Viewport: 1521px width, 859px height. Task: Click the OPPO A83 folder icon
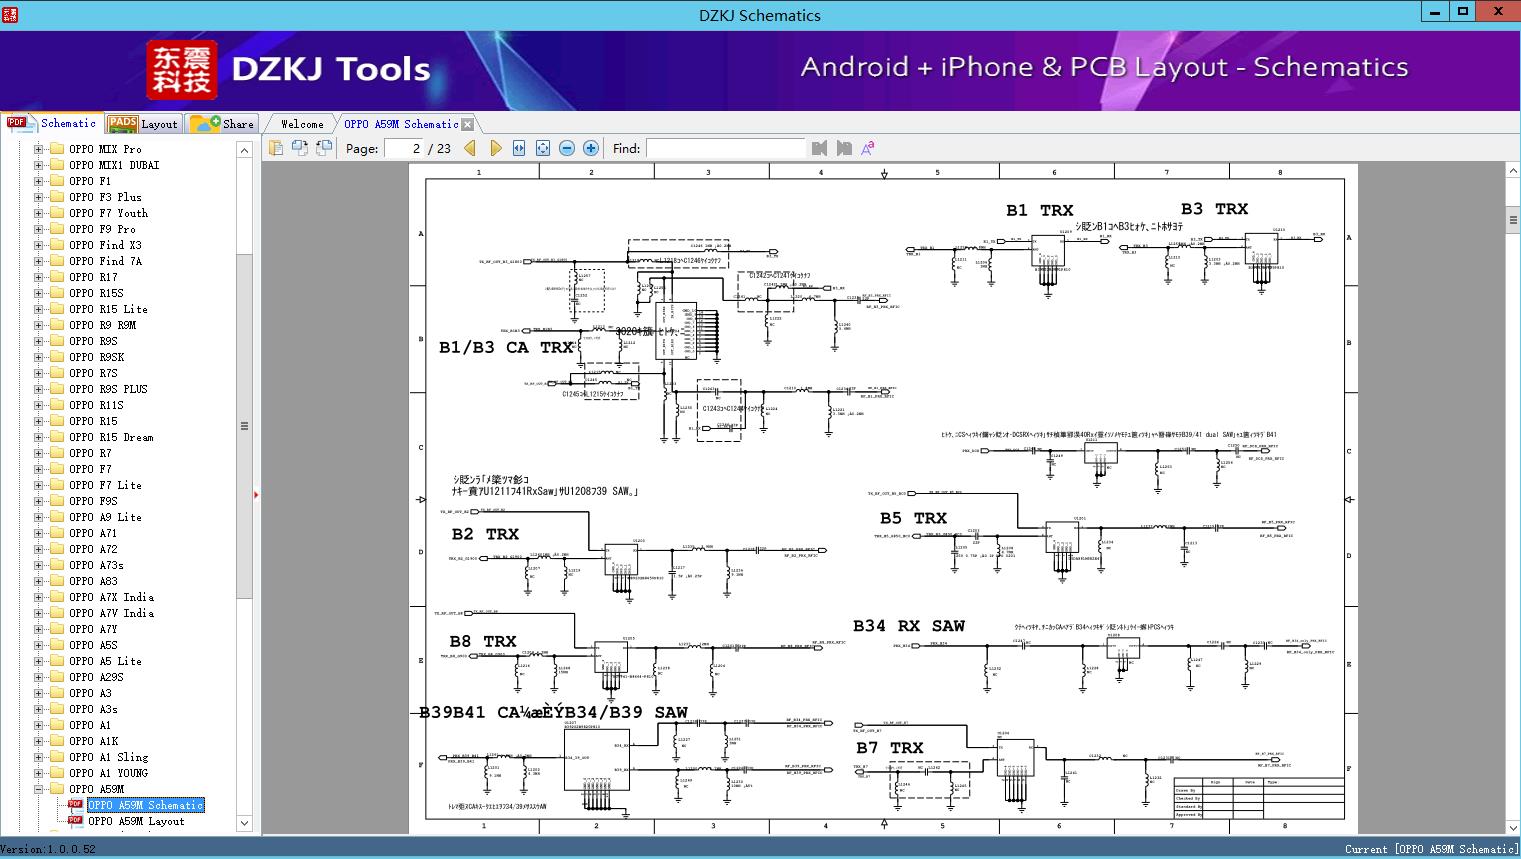pyautogui.click(x=57, y=581)
